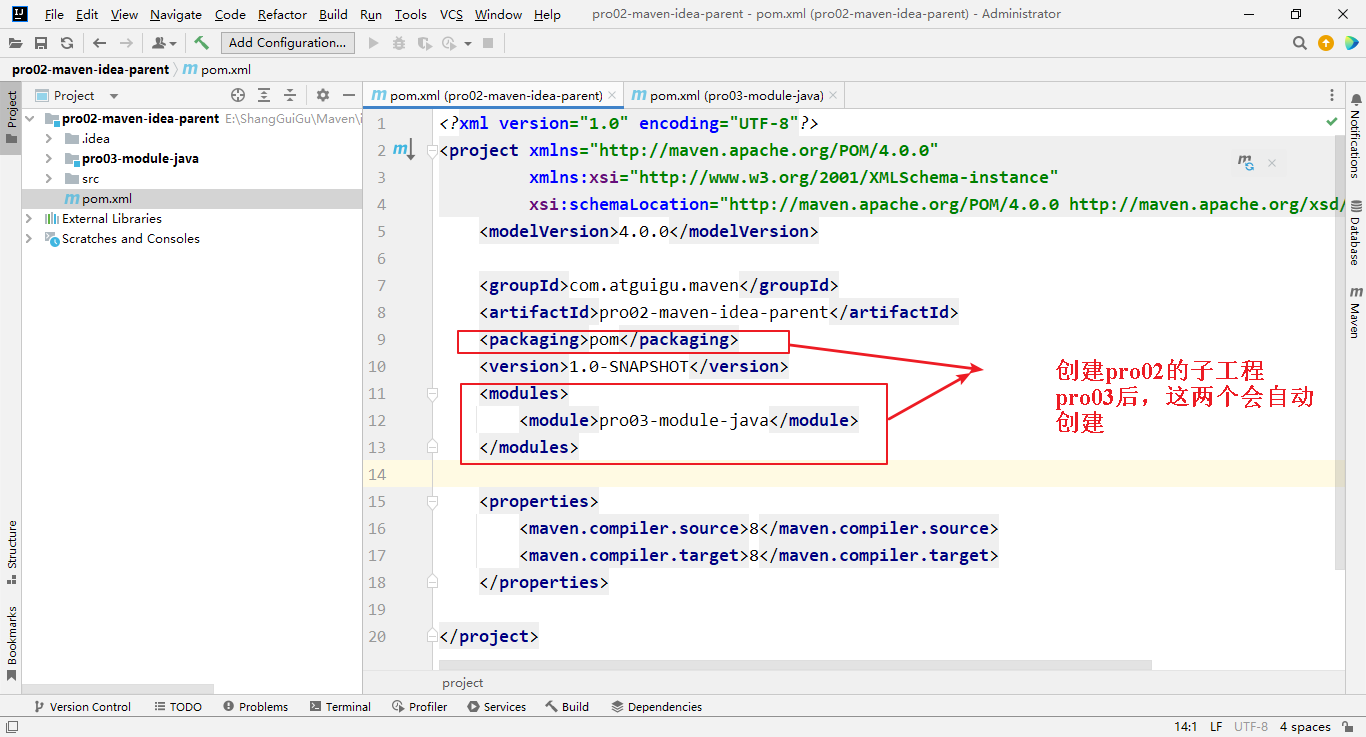Click the Add Configuration button
Viewport: 1366px width, 737px height.
point(287,43)
